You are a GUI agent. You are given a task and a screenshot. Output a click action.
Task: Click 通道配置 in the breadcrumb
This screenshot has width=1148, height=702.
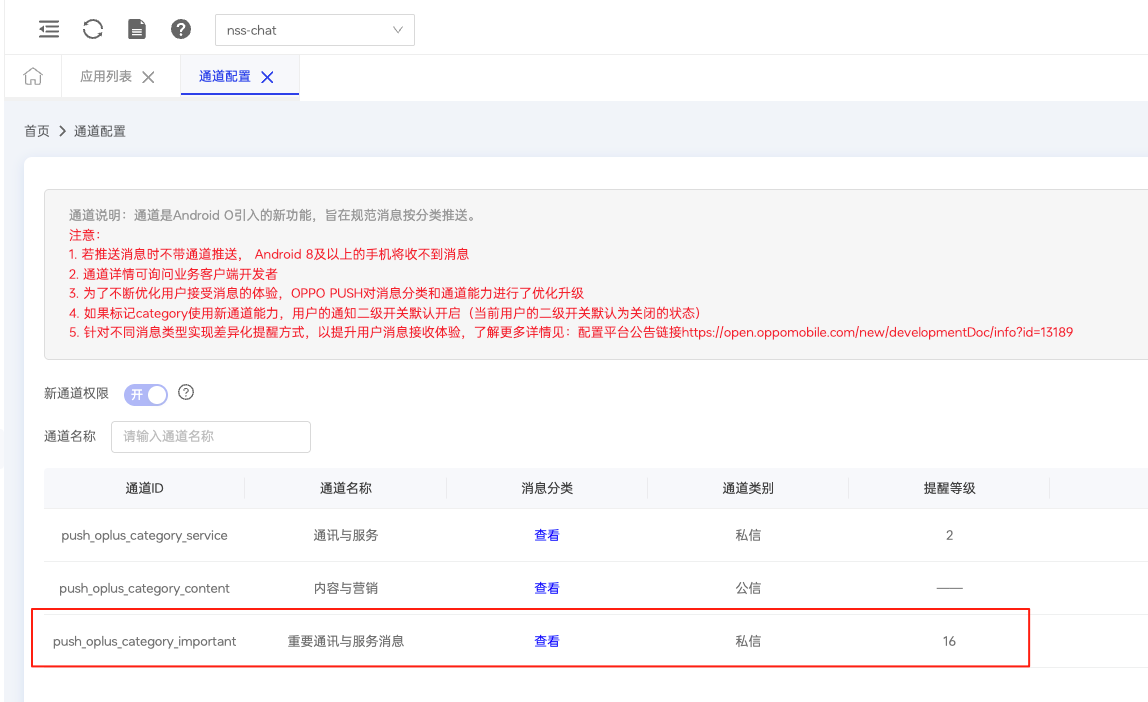pyautogui.click(x=100, y=131)
